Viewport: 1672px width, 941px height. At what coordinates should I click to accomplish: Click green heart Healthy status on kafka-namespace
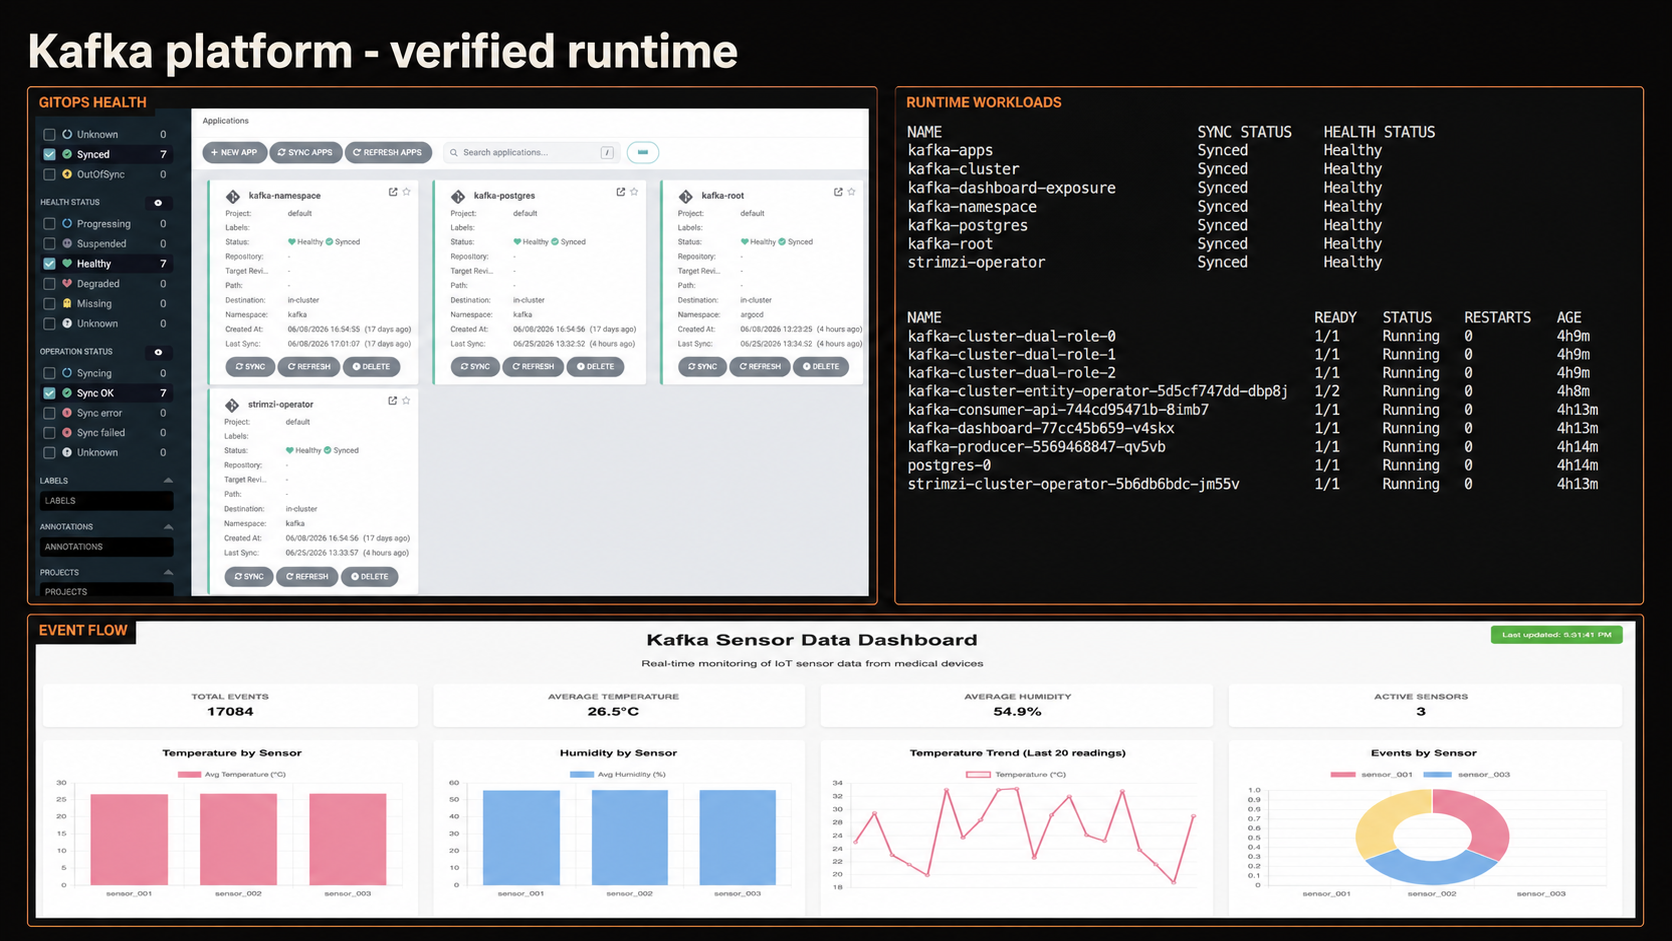(292, 242)
